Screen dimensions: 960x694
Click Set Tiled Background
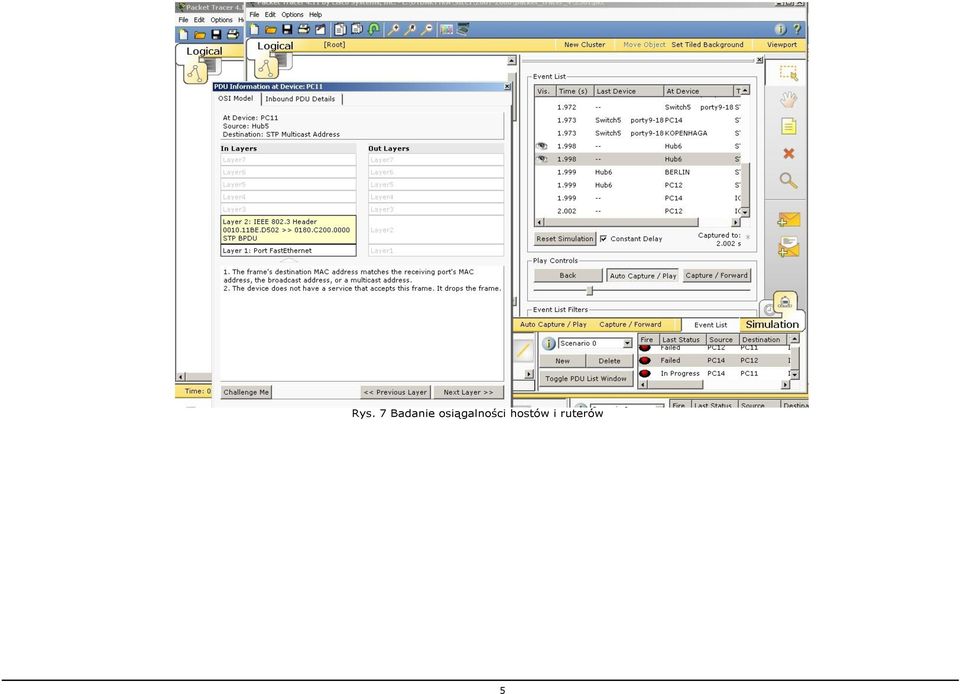pyautogui.click(x=707, y=45)
